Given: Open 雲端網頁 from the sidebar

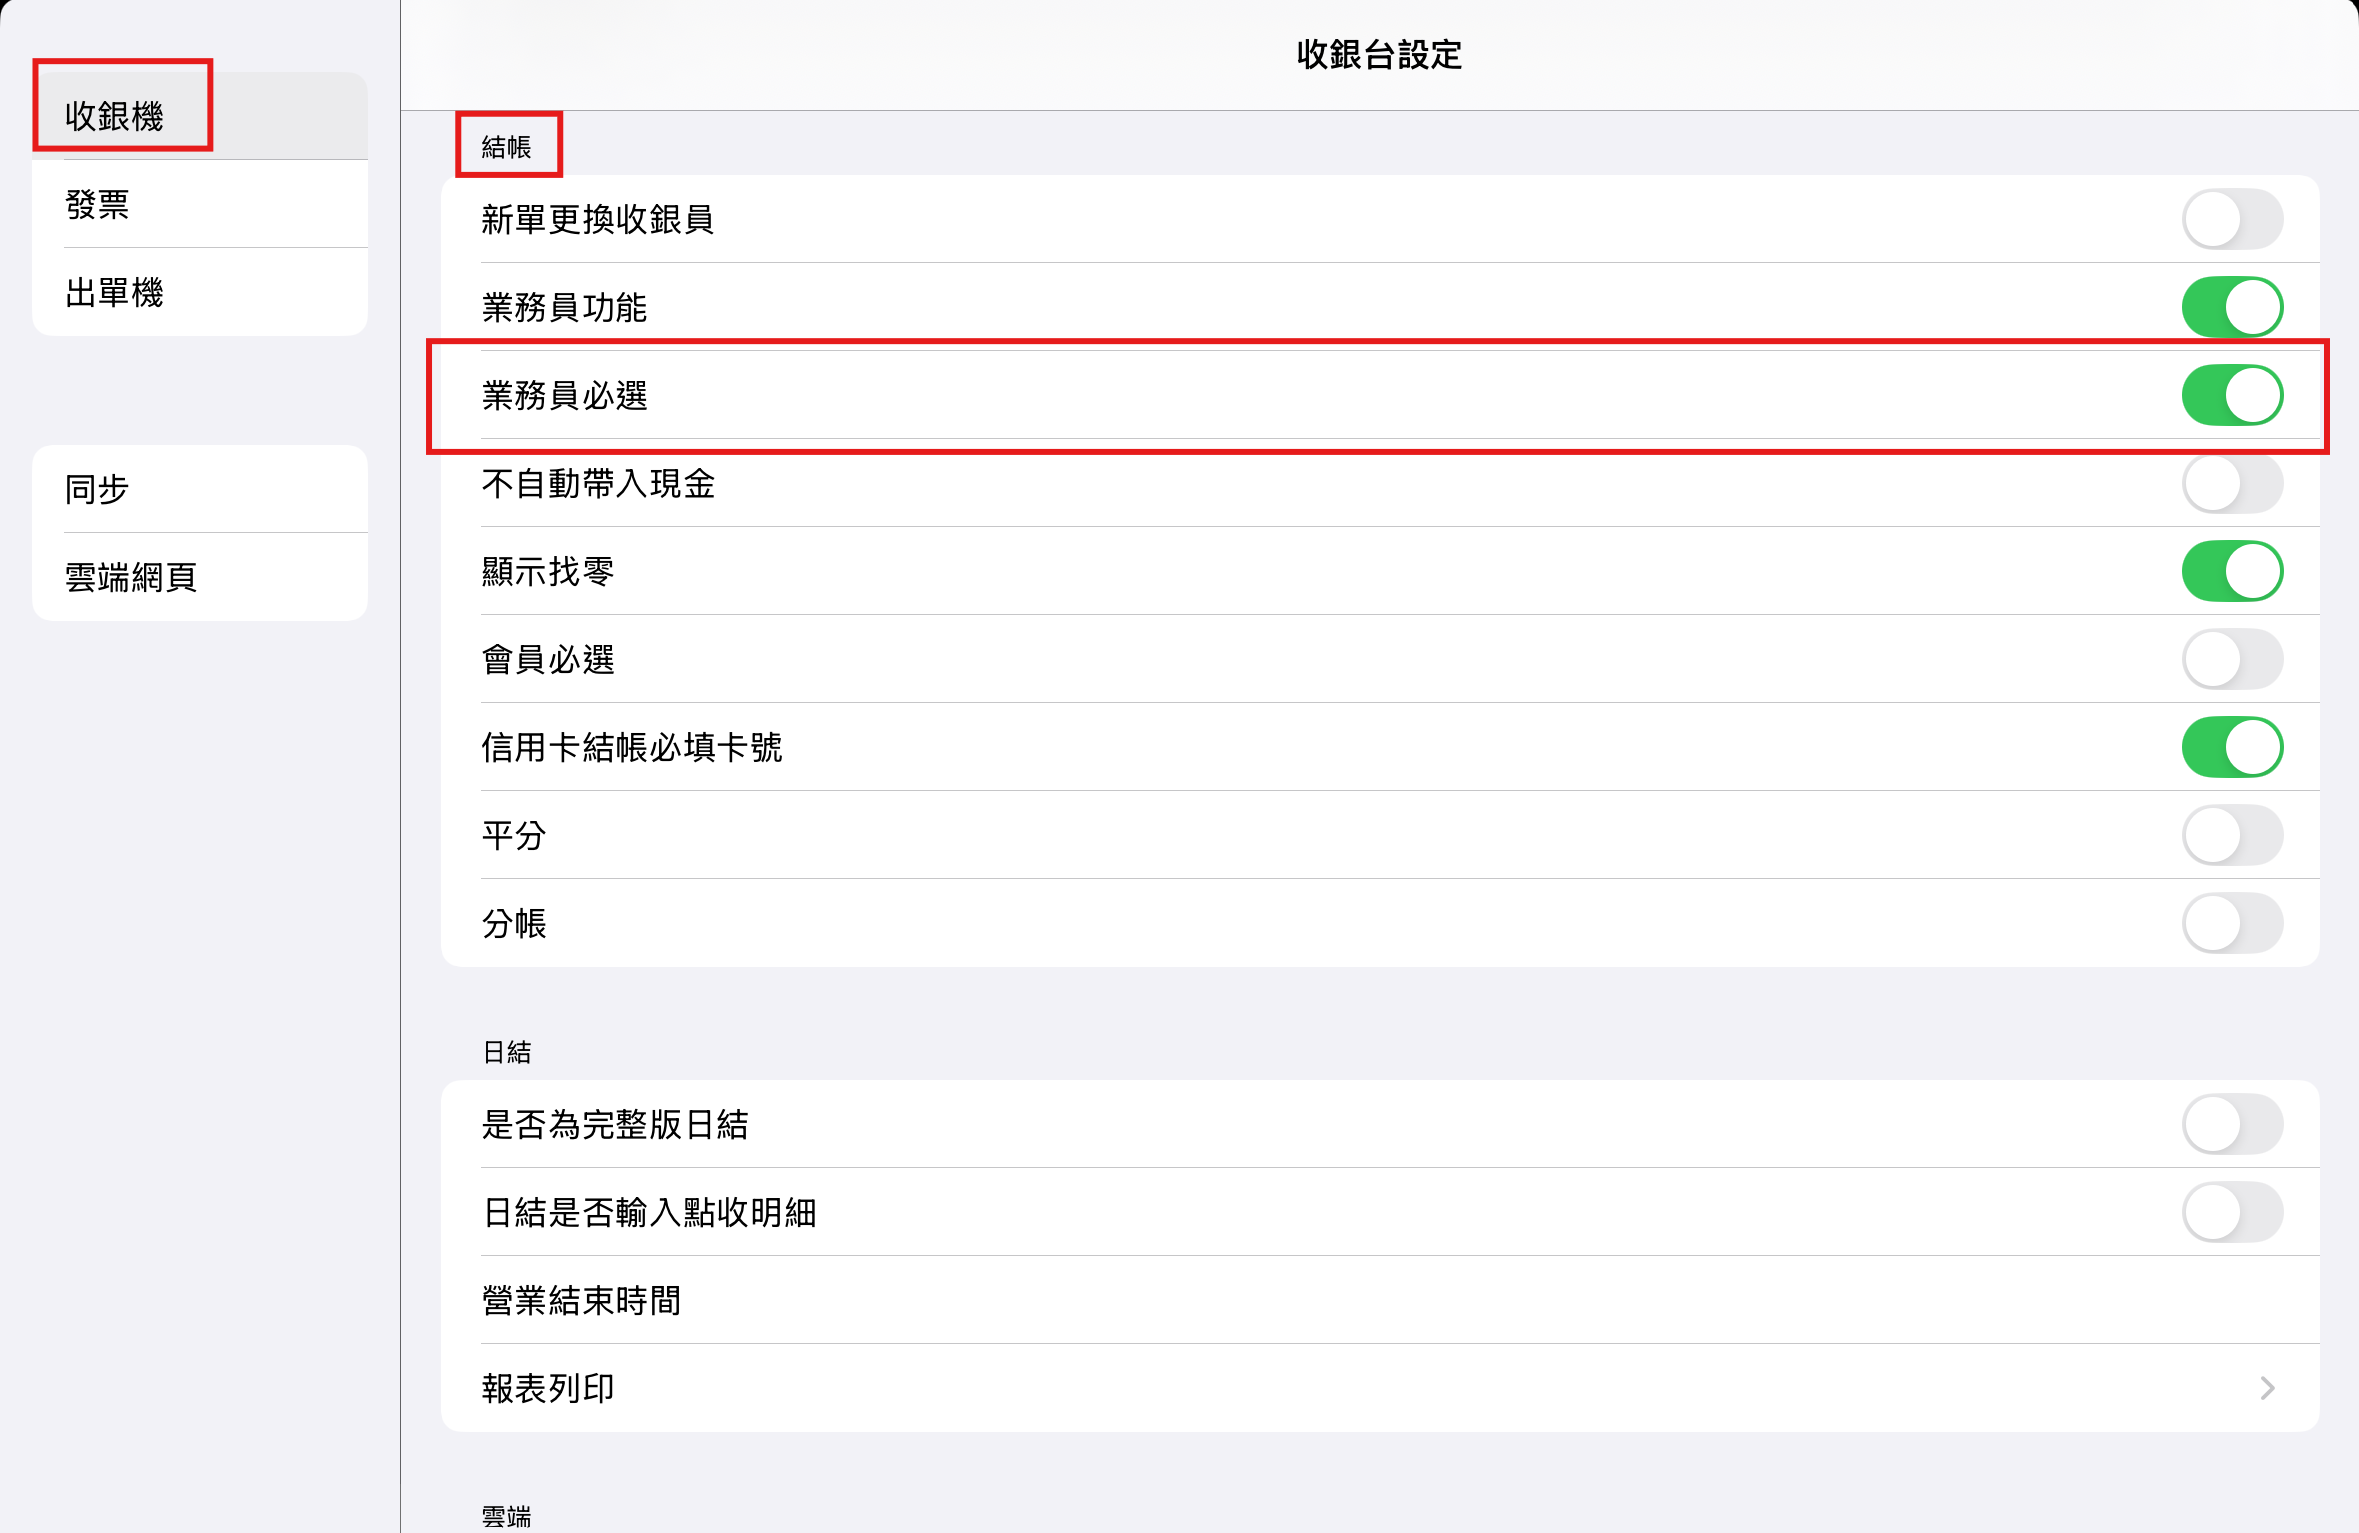Looking at the screenshot, I should (200, 577).
